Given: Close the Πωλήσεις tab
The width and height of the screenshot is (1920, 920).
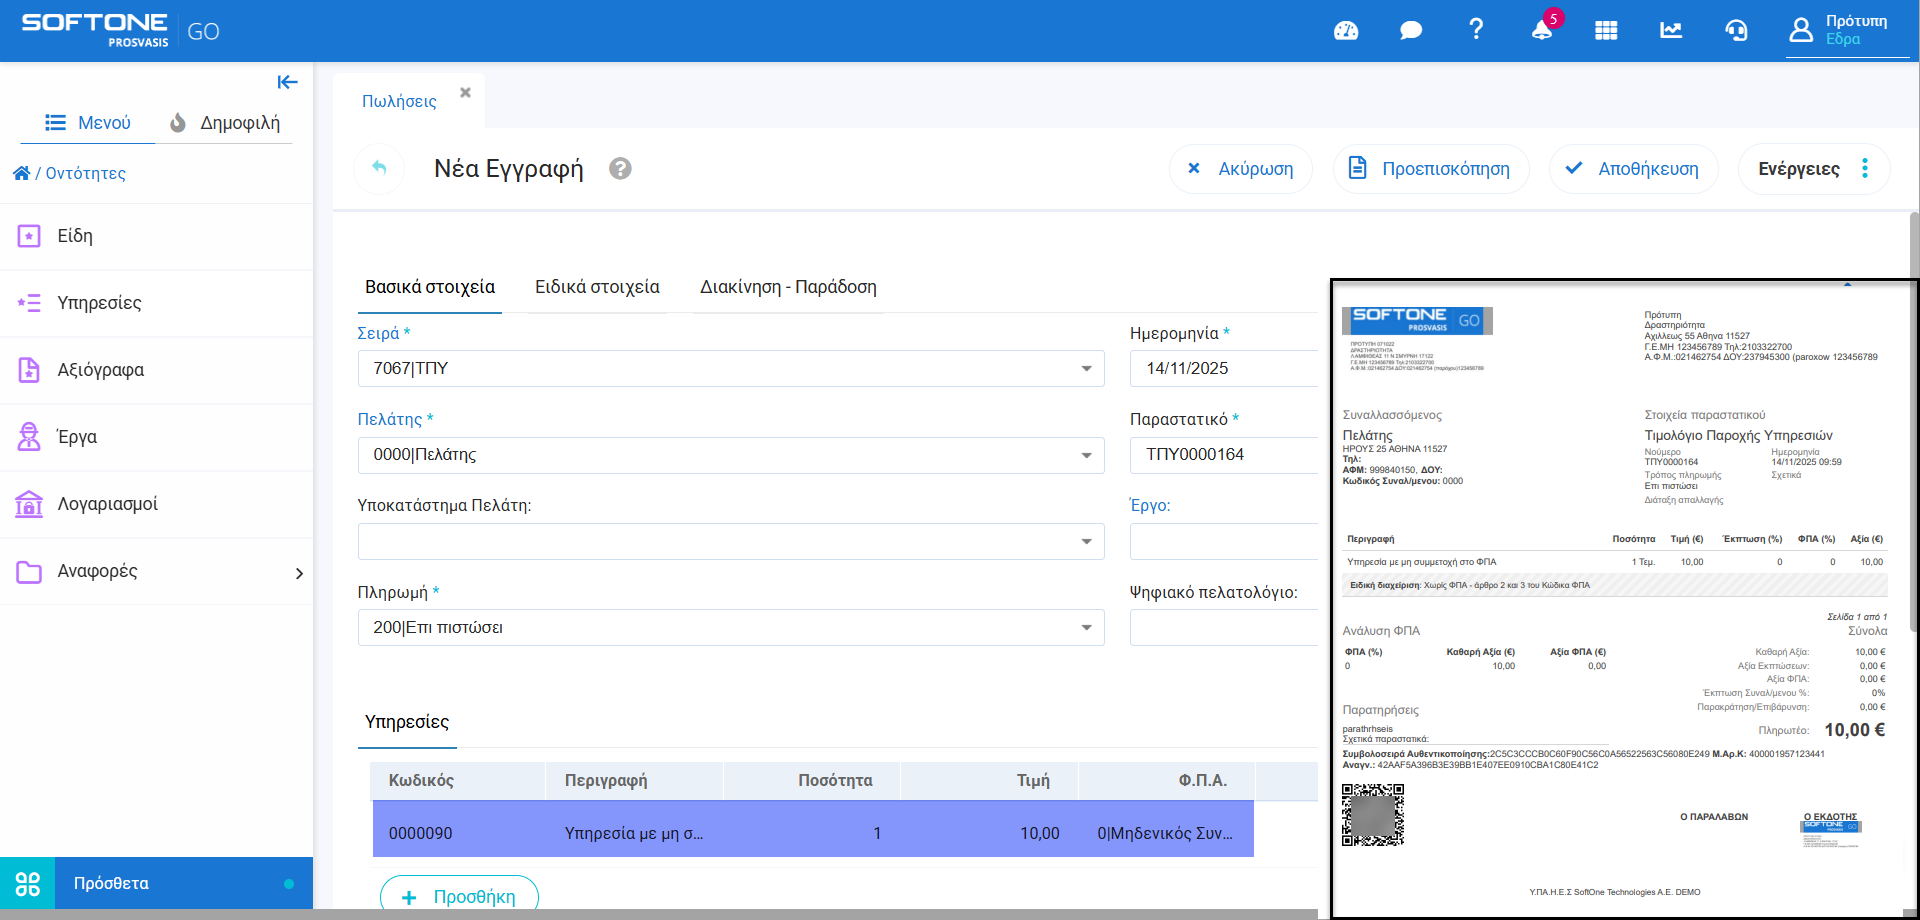Looking at the screenshot, I should (465, 93).
